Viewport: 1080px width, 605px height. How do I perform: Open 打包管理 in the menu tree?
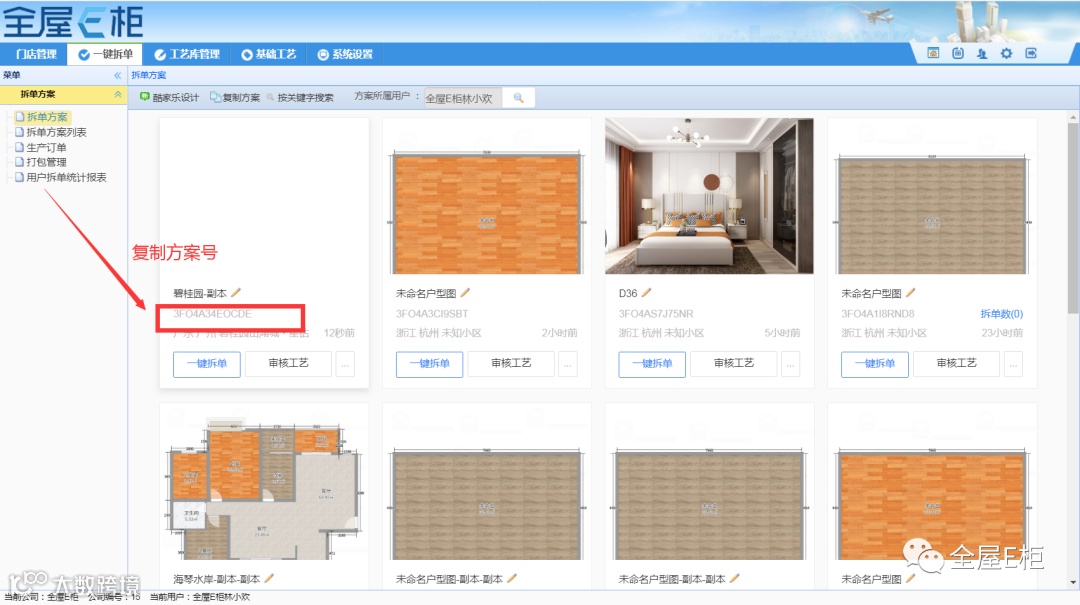coord(41,163)
